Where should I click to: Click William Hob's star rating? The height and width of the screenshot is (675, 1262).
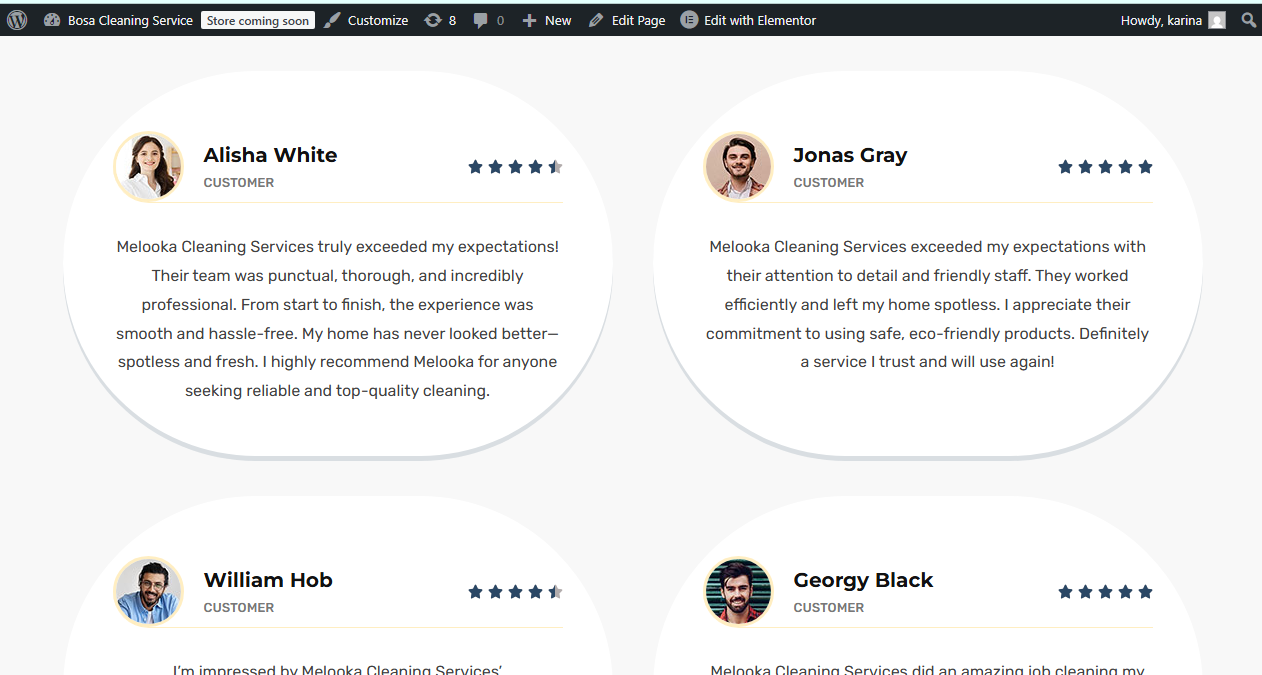[x=516, y=592]
